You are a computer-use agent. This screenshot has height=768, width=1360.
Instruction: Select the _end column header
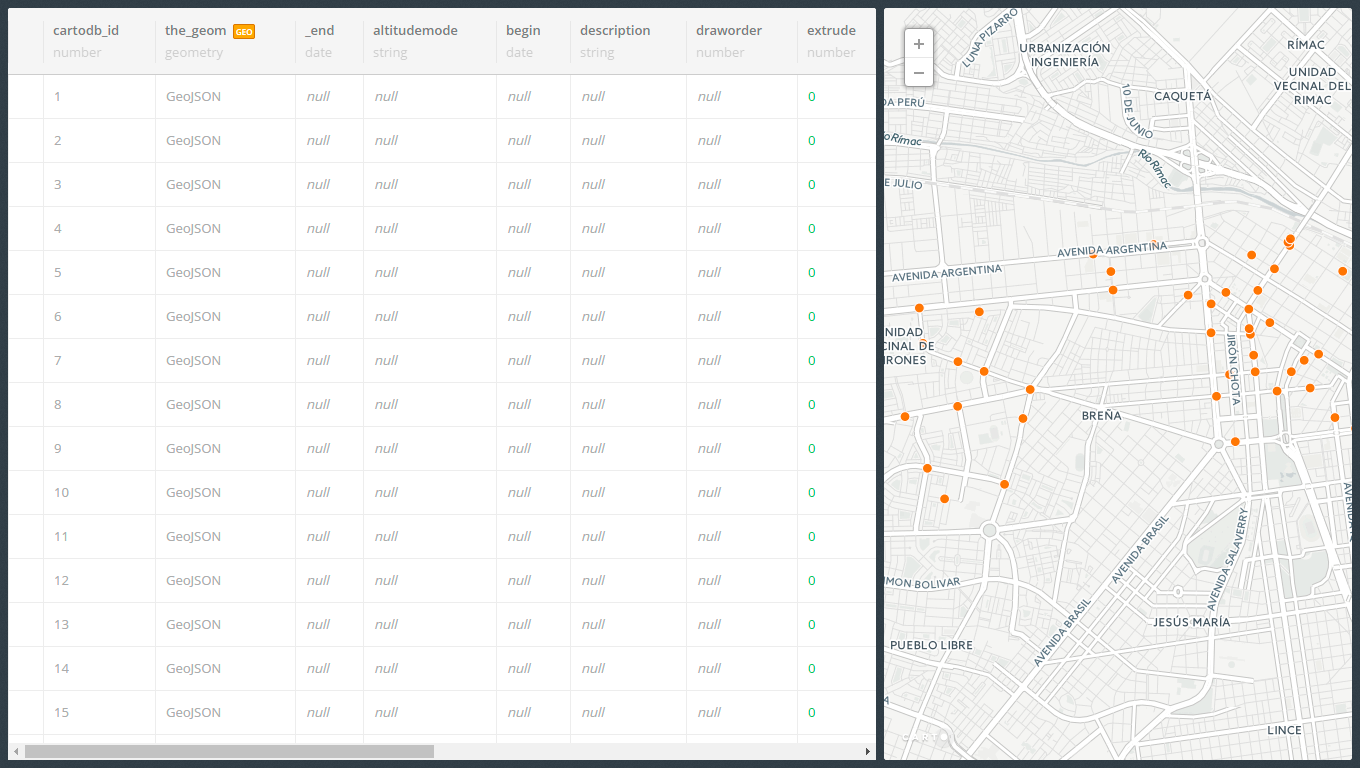point(320,30)
